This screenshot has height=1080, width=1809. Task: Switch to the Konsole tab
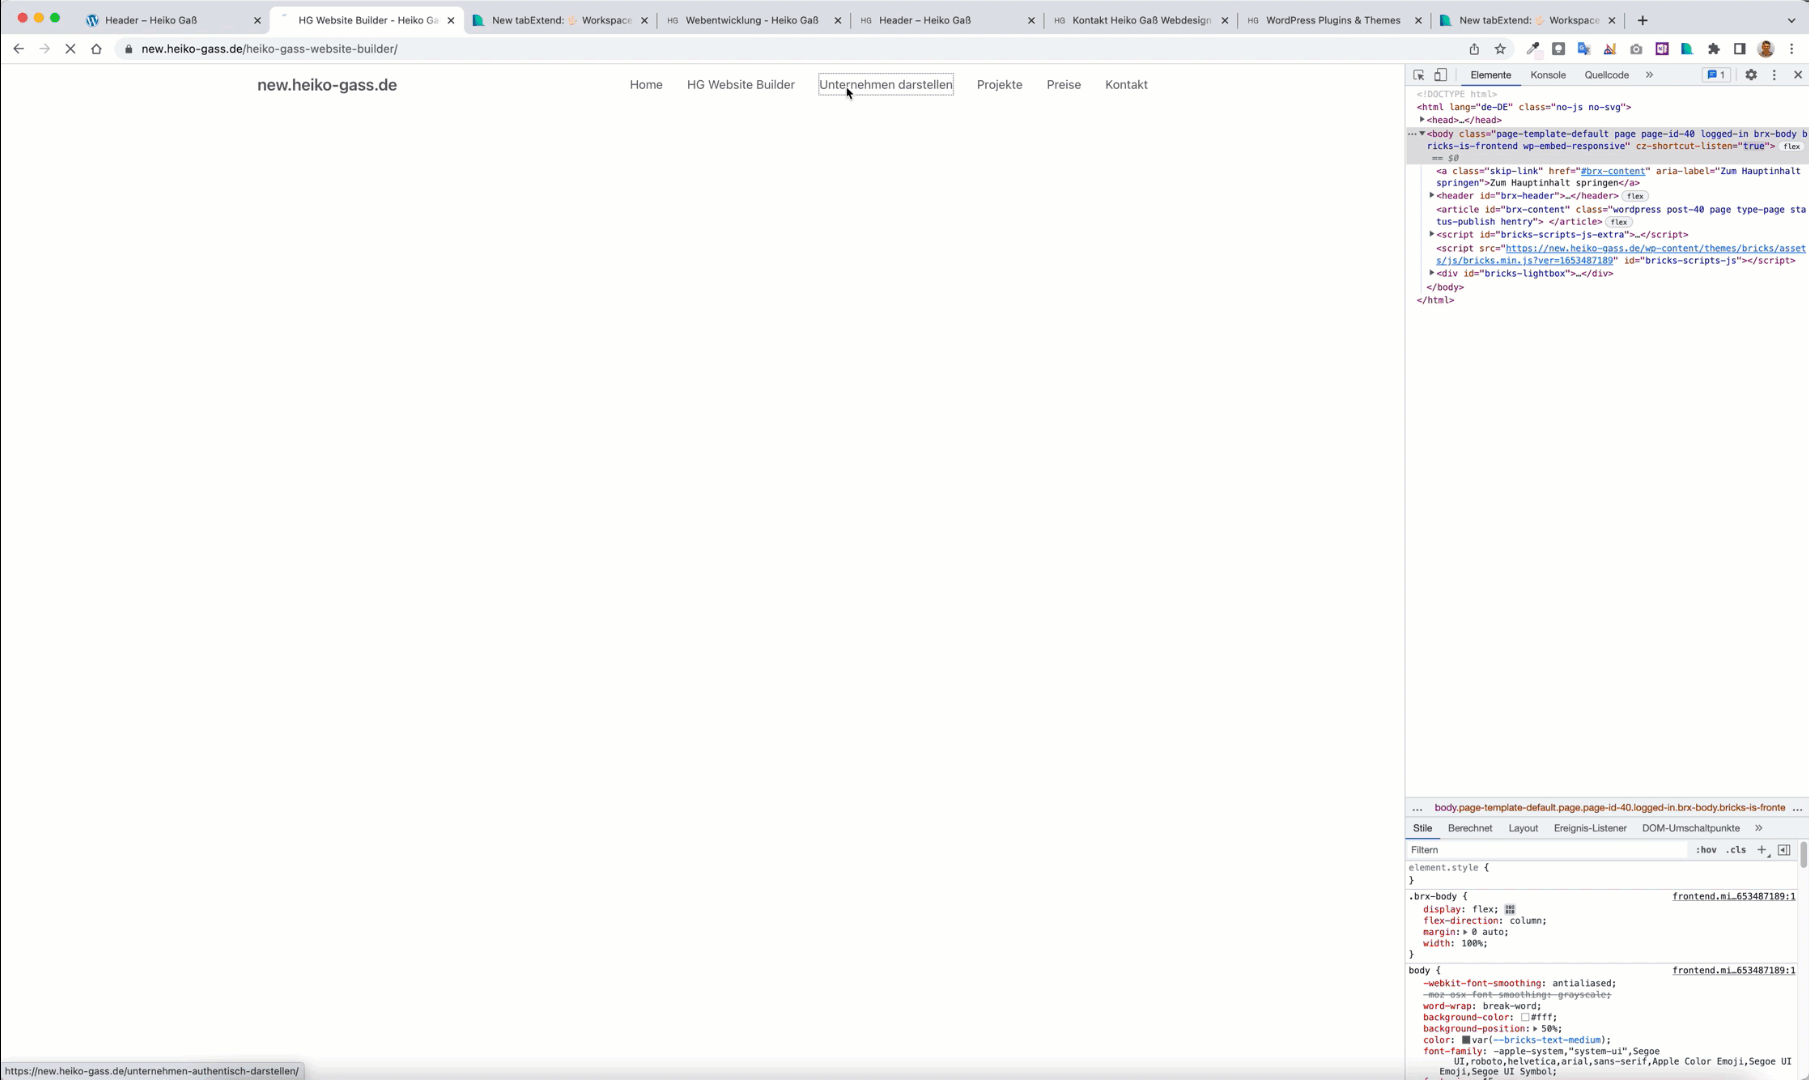click(x=1548, y=75)
